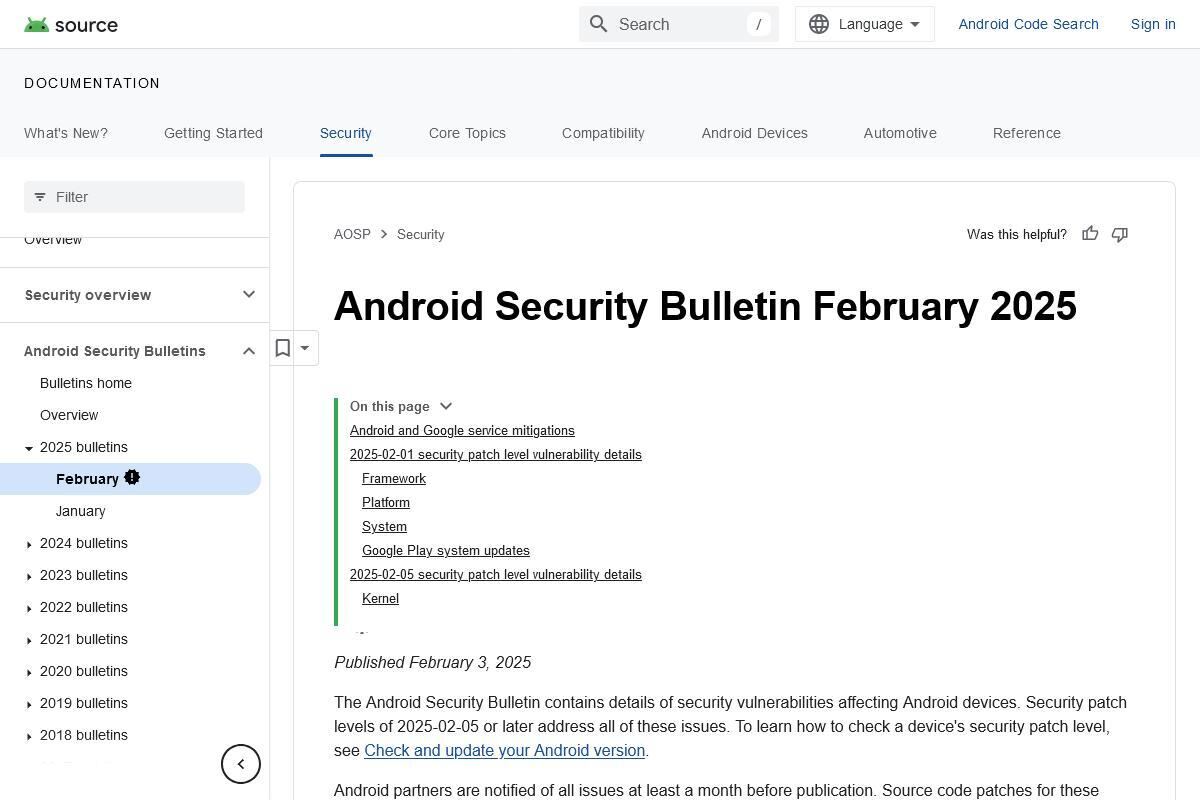Collapse the 2025 bulletins tree node
The image size is (1200, 800).
click(29, 448)
